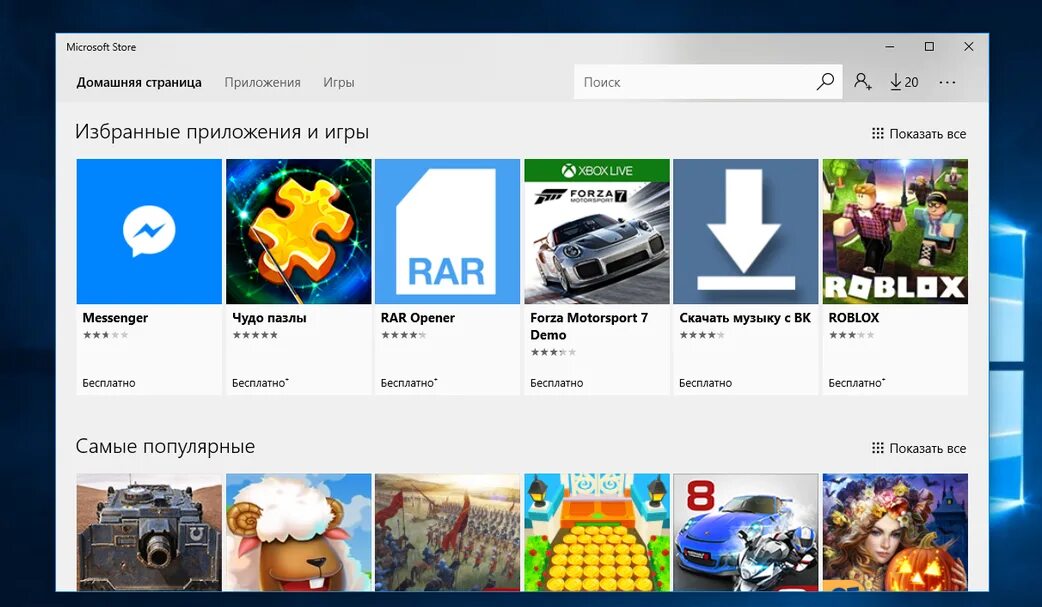Click the Бесплатно price under Messenger
This screenshot has height=607, width=1042.
[x=109, y=383]
